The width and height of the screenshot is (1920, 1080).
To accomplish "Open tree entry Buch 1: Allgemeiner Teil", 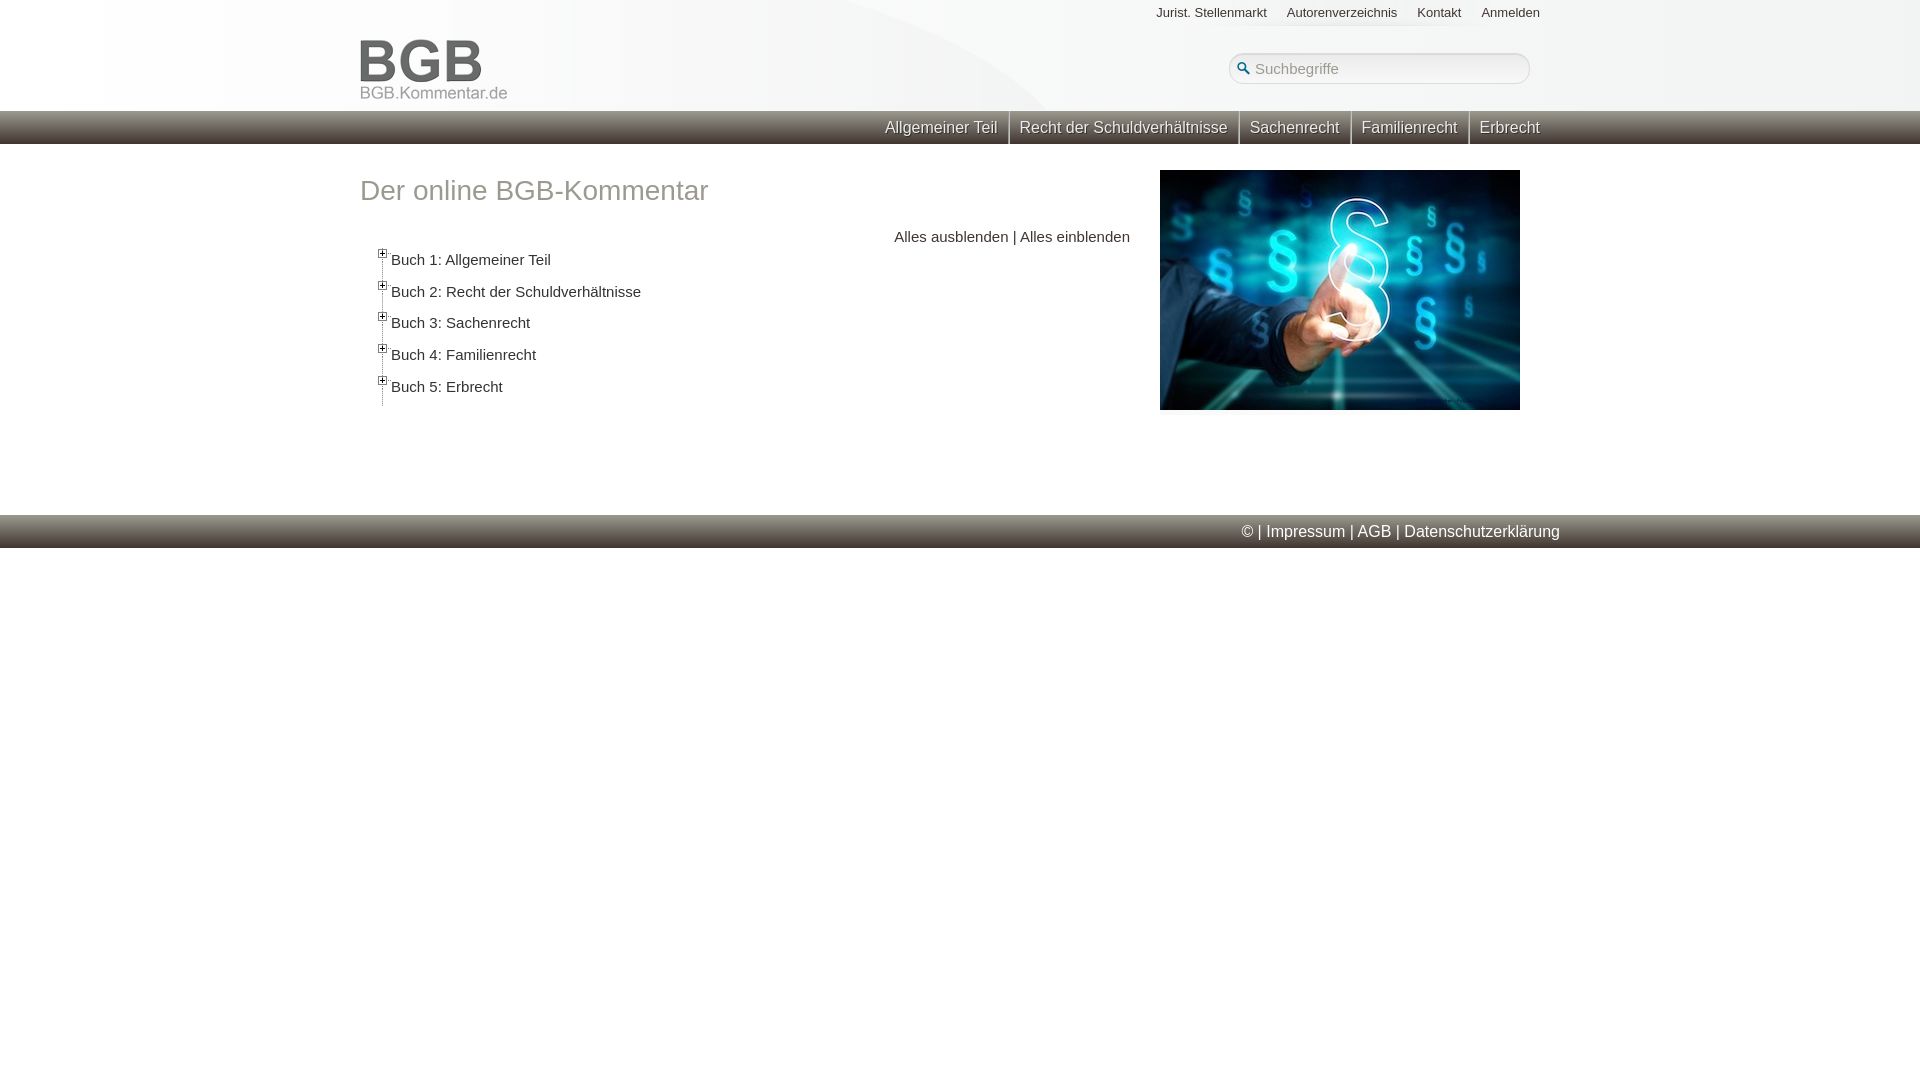I will click(x=471, y=260).
